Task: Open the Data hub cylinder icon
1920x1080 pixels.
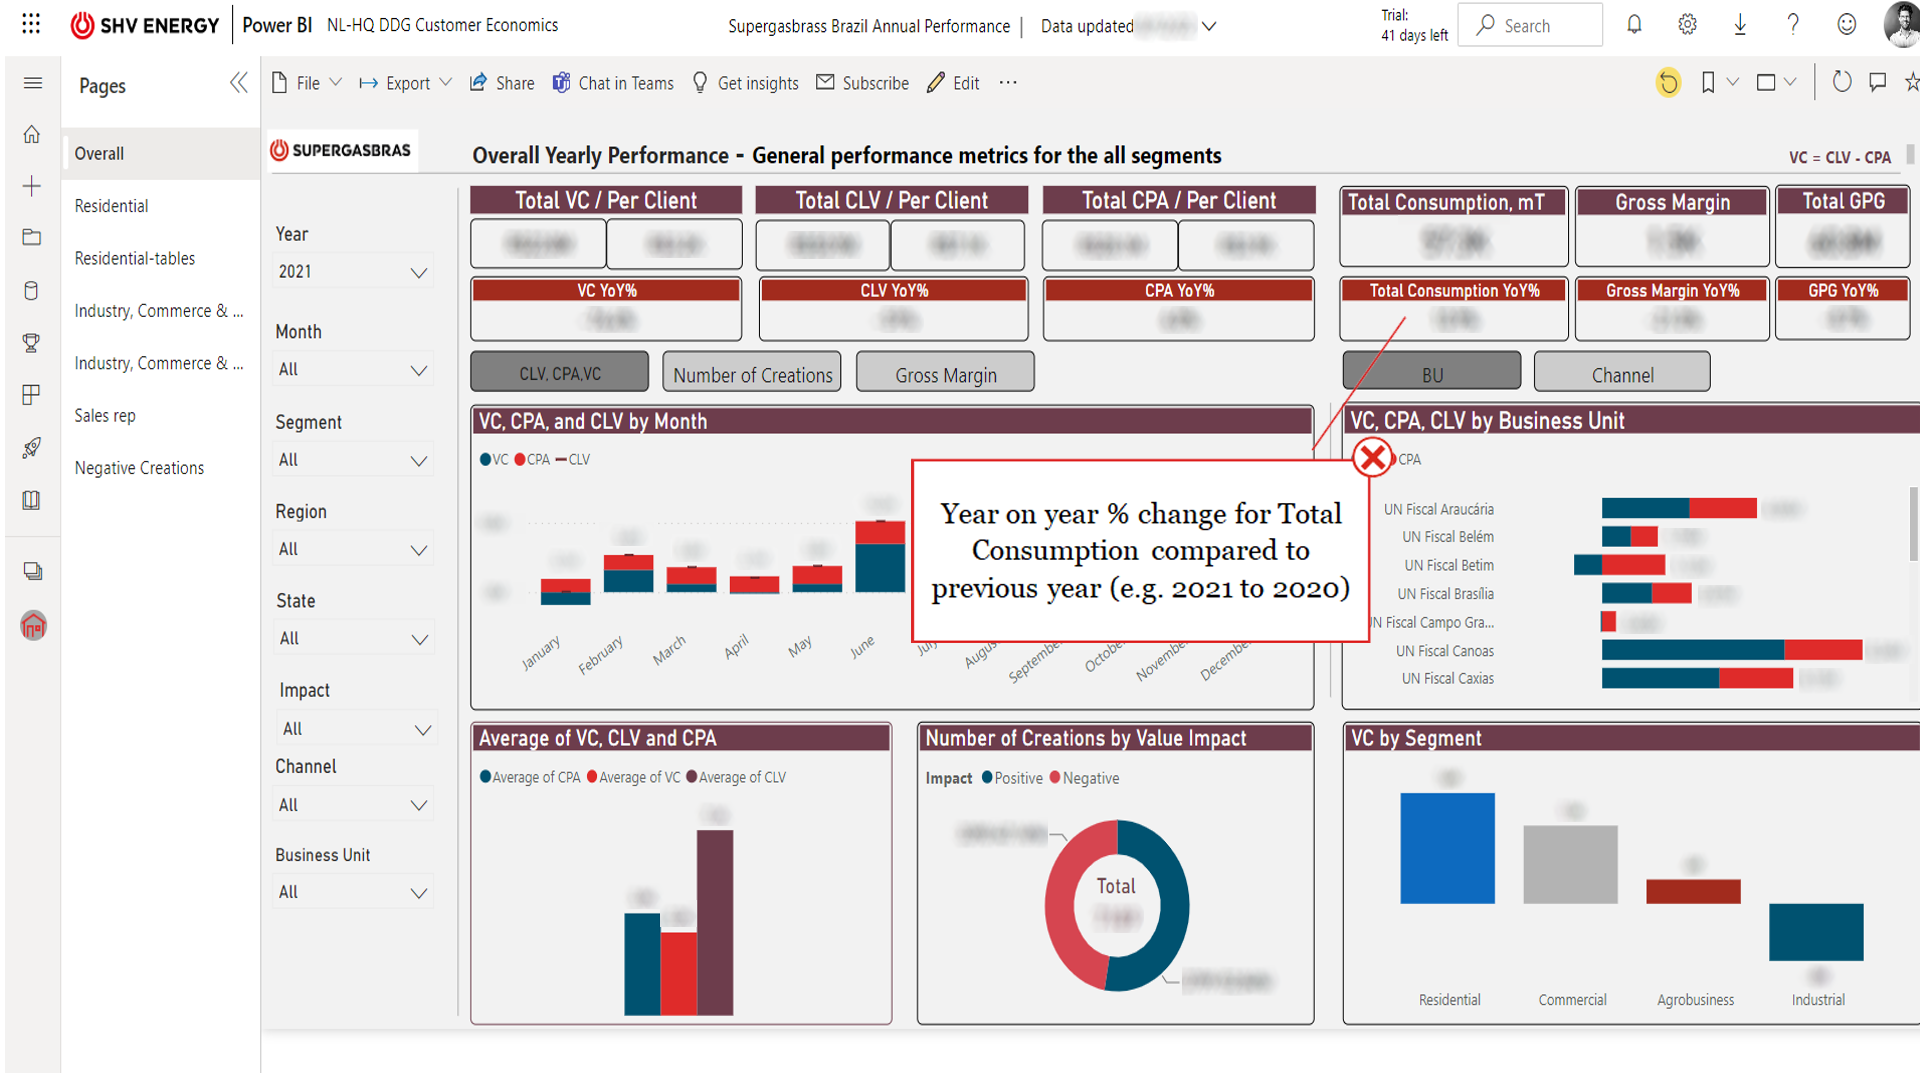Action: (32, 291)
